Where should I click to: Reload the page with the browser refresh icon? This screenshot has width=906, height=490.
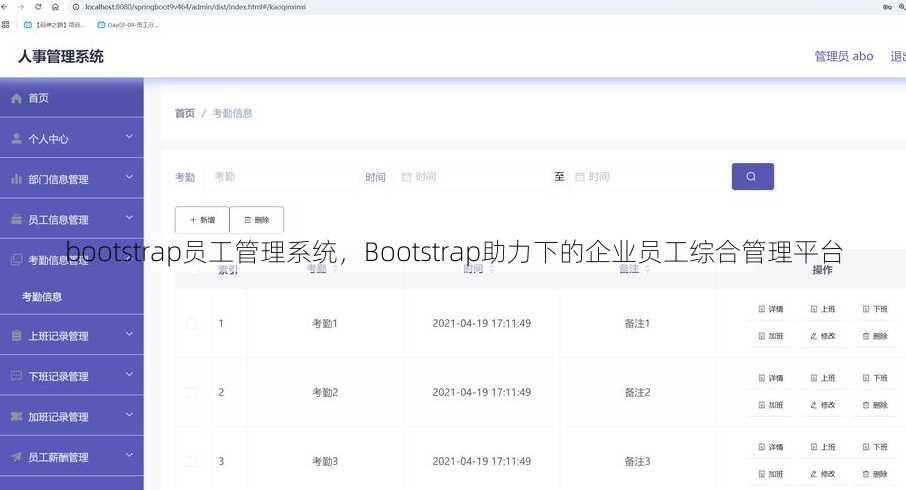tap(38, 7)
